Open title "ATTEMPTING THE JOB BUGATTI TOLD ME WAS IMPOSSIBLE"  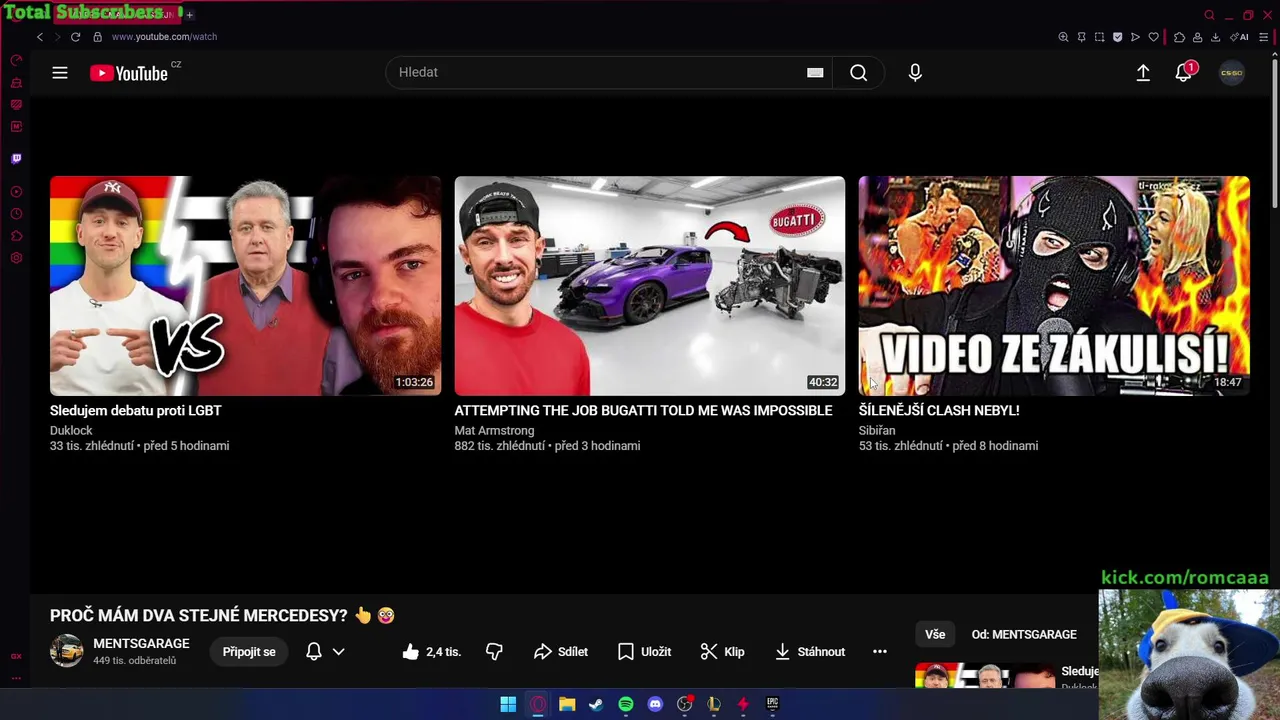[x=643, y=411]
